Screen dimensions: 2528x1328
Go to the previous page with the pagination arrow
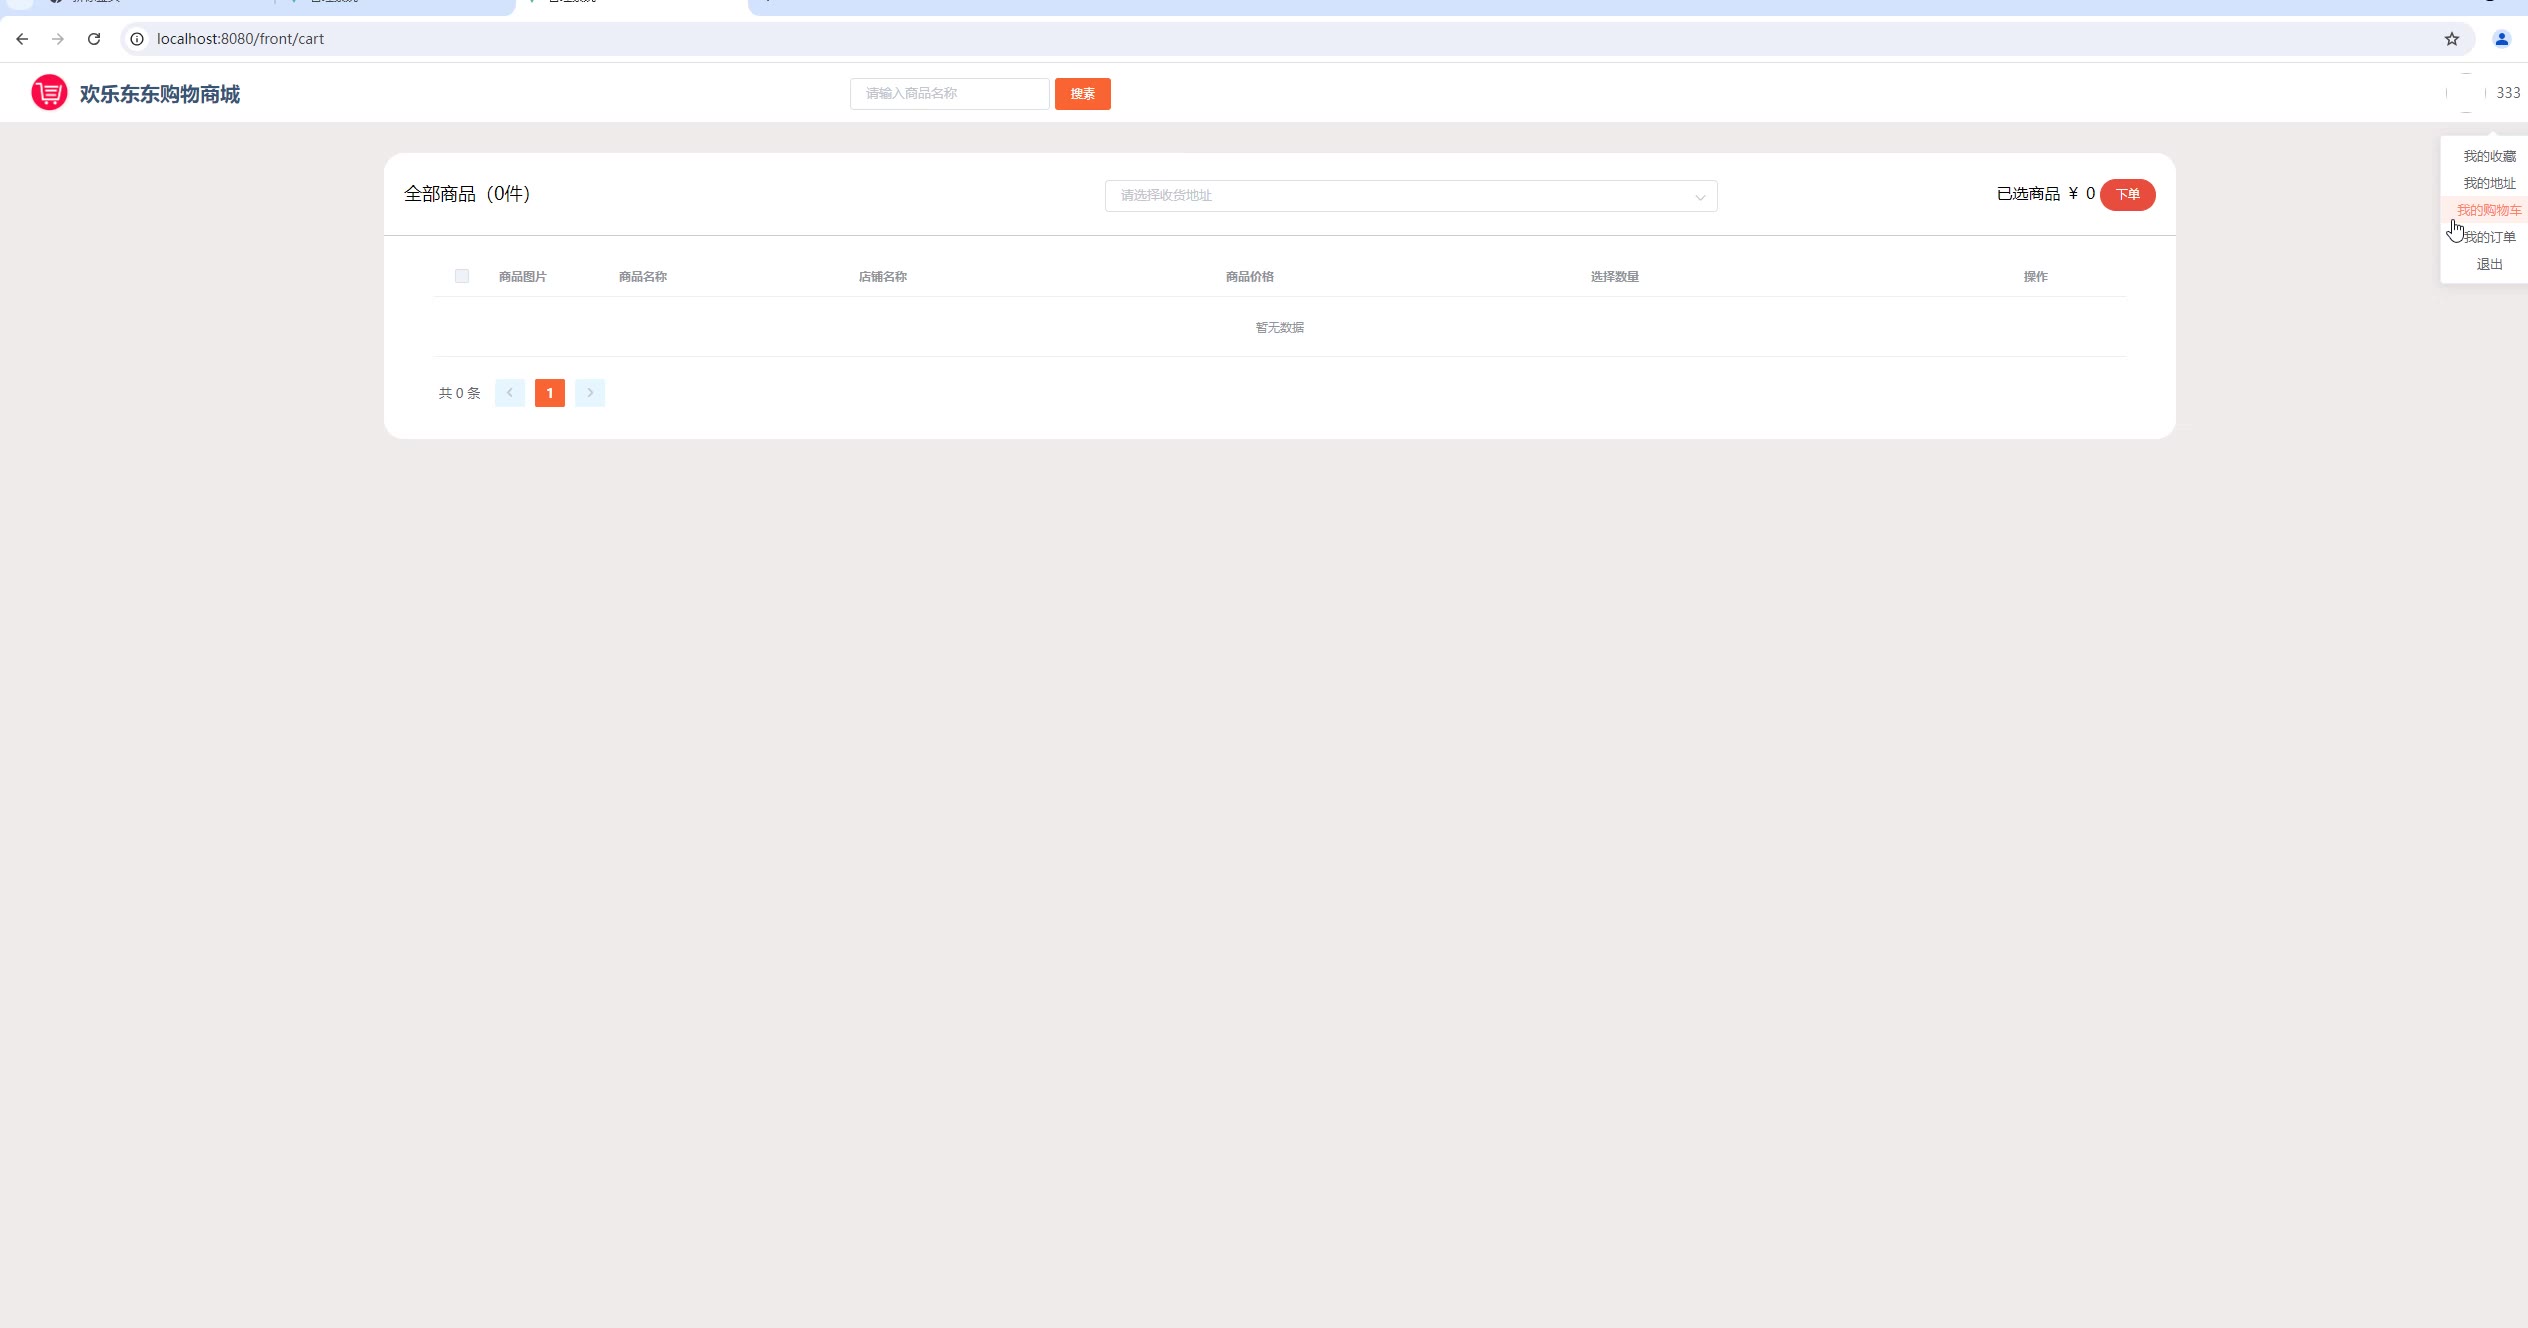point(509,393)
